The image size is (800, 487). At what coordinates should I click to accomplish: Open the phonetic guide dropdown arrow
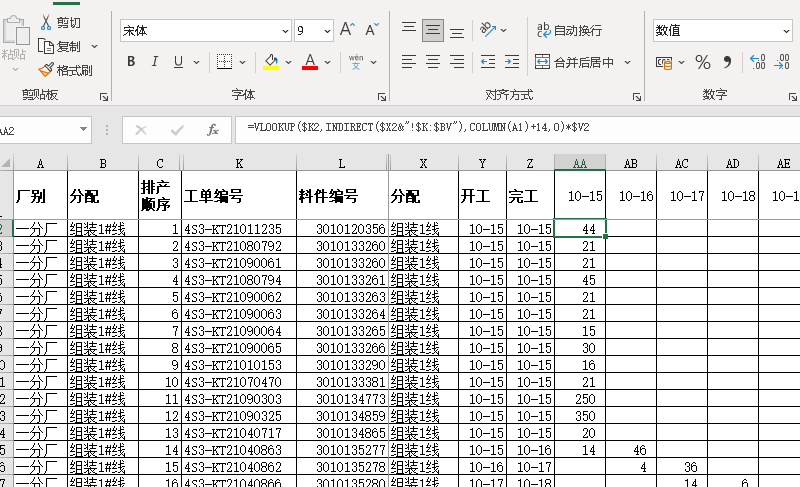click(x=373, y=62)
